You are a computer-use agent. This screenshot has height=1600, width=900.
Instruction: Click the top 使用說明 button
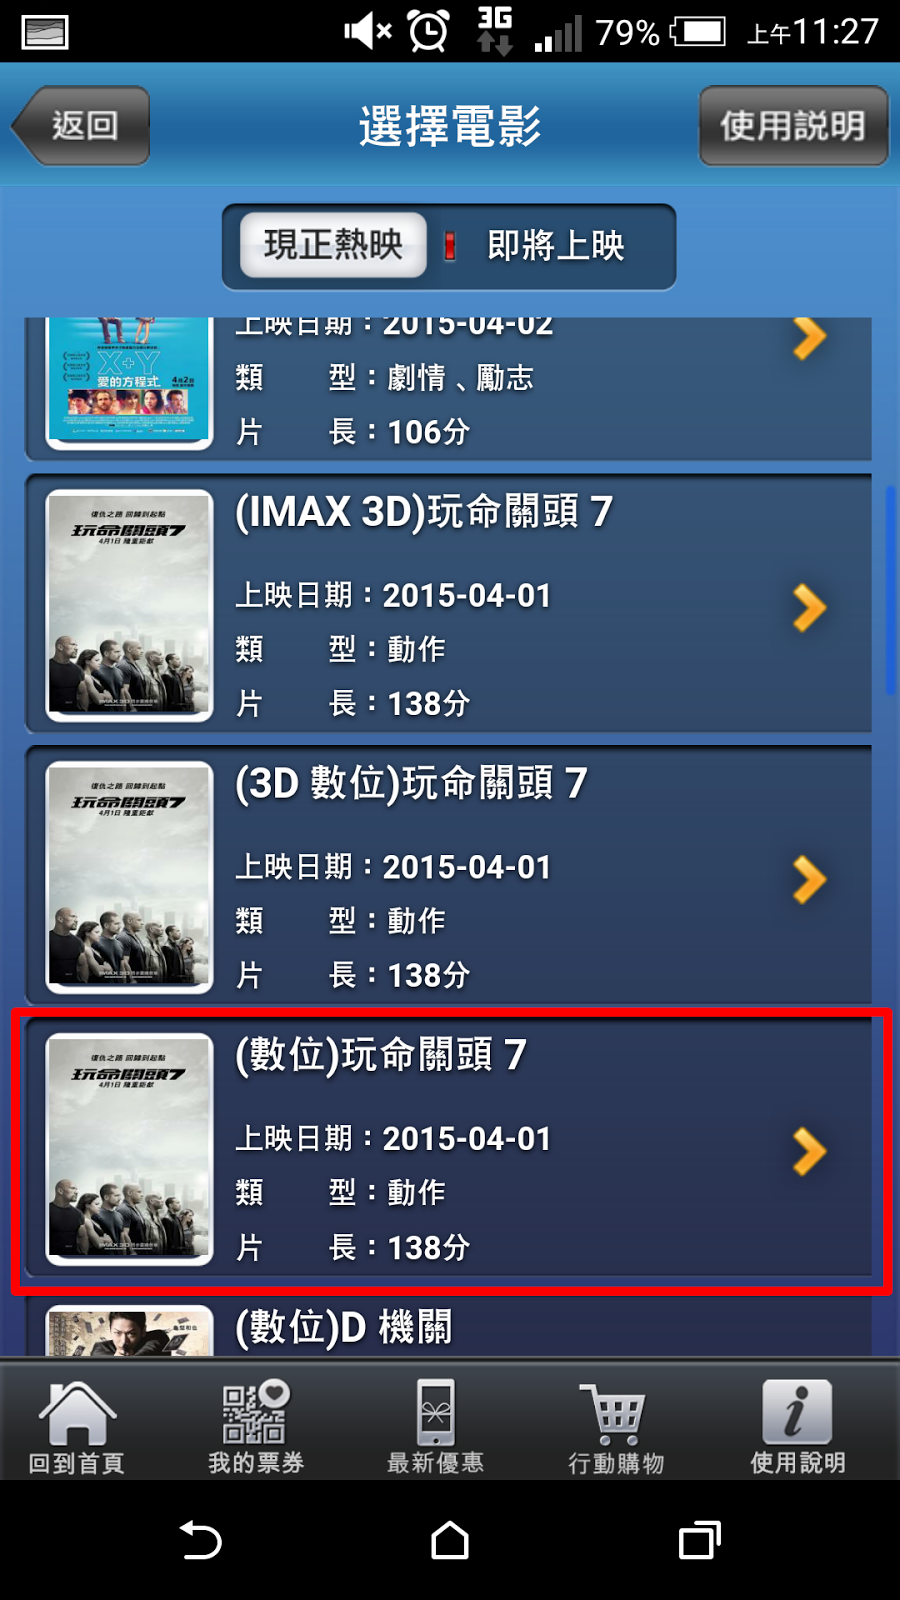coord(793,126)
